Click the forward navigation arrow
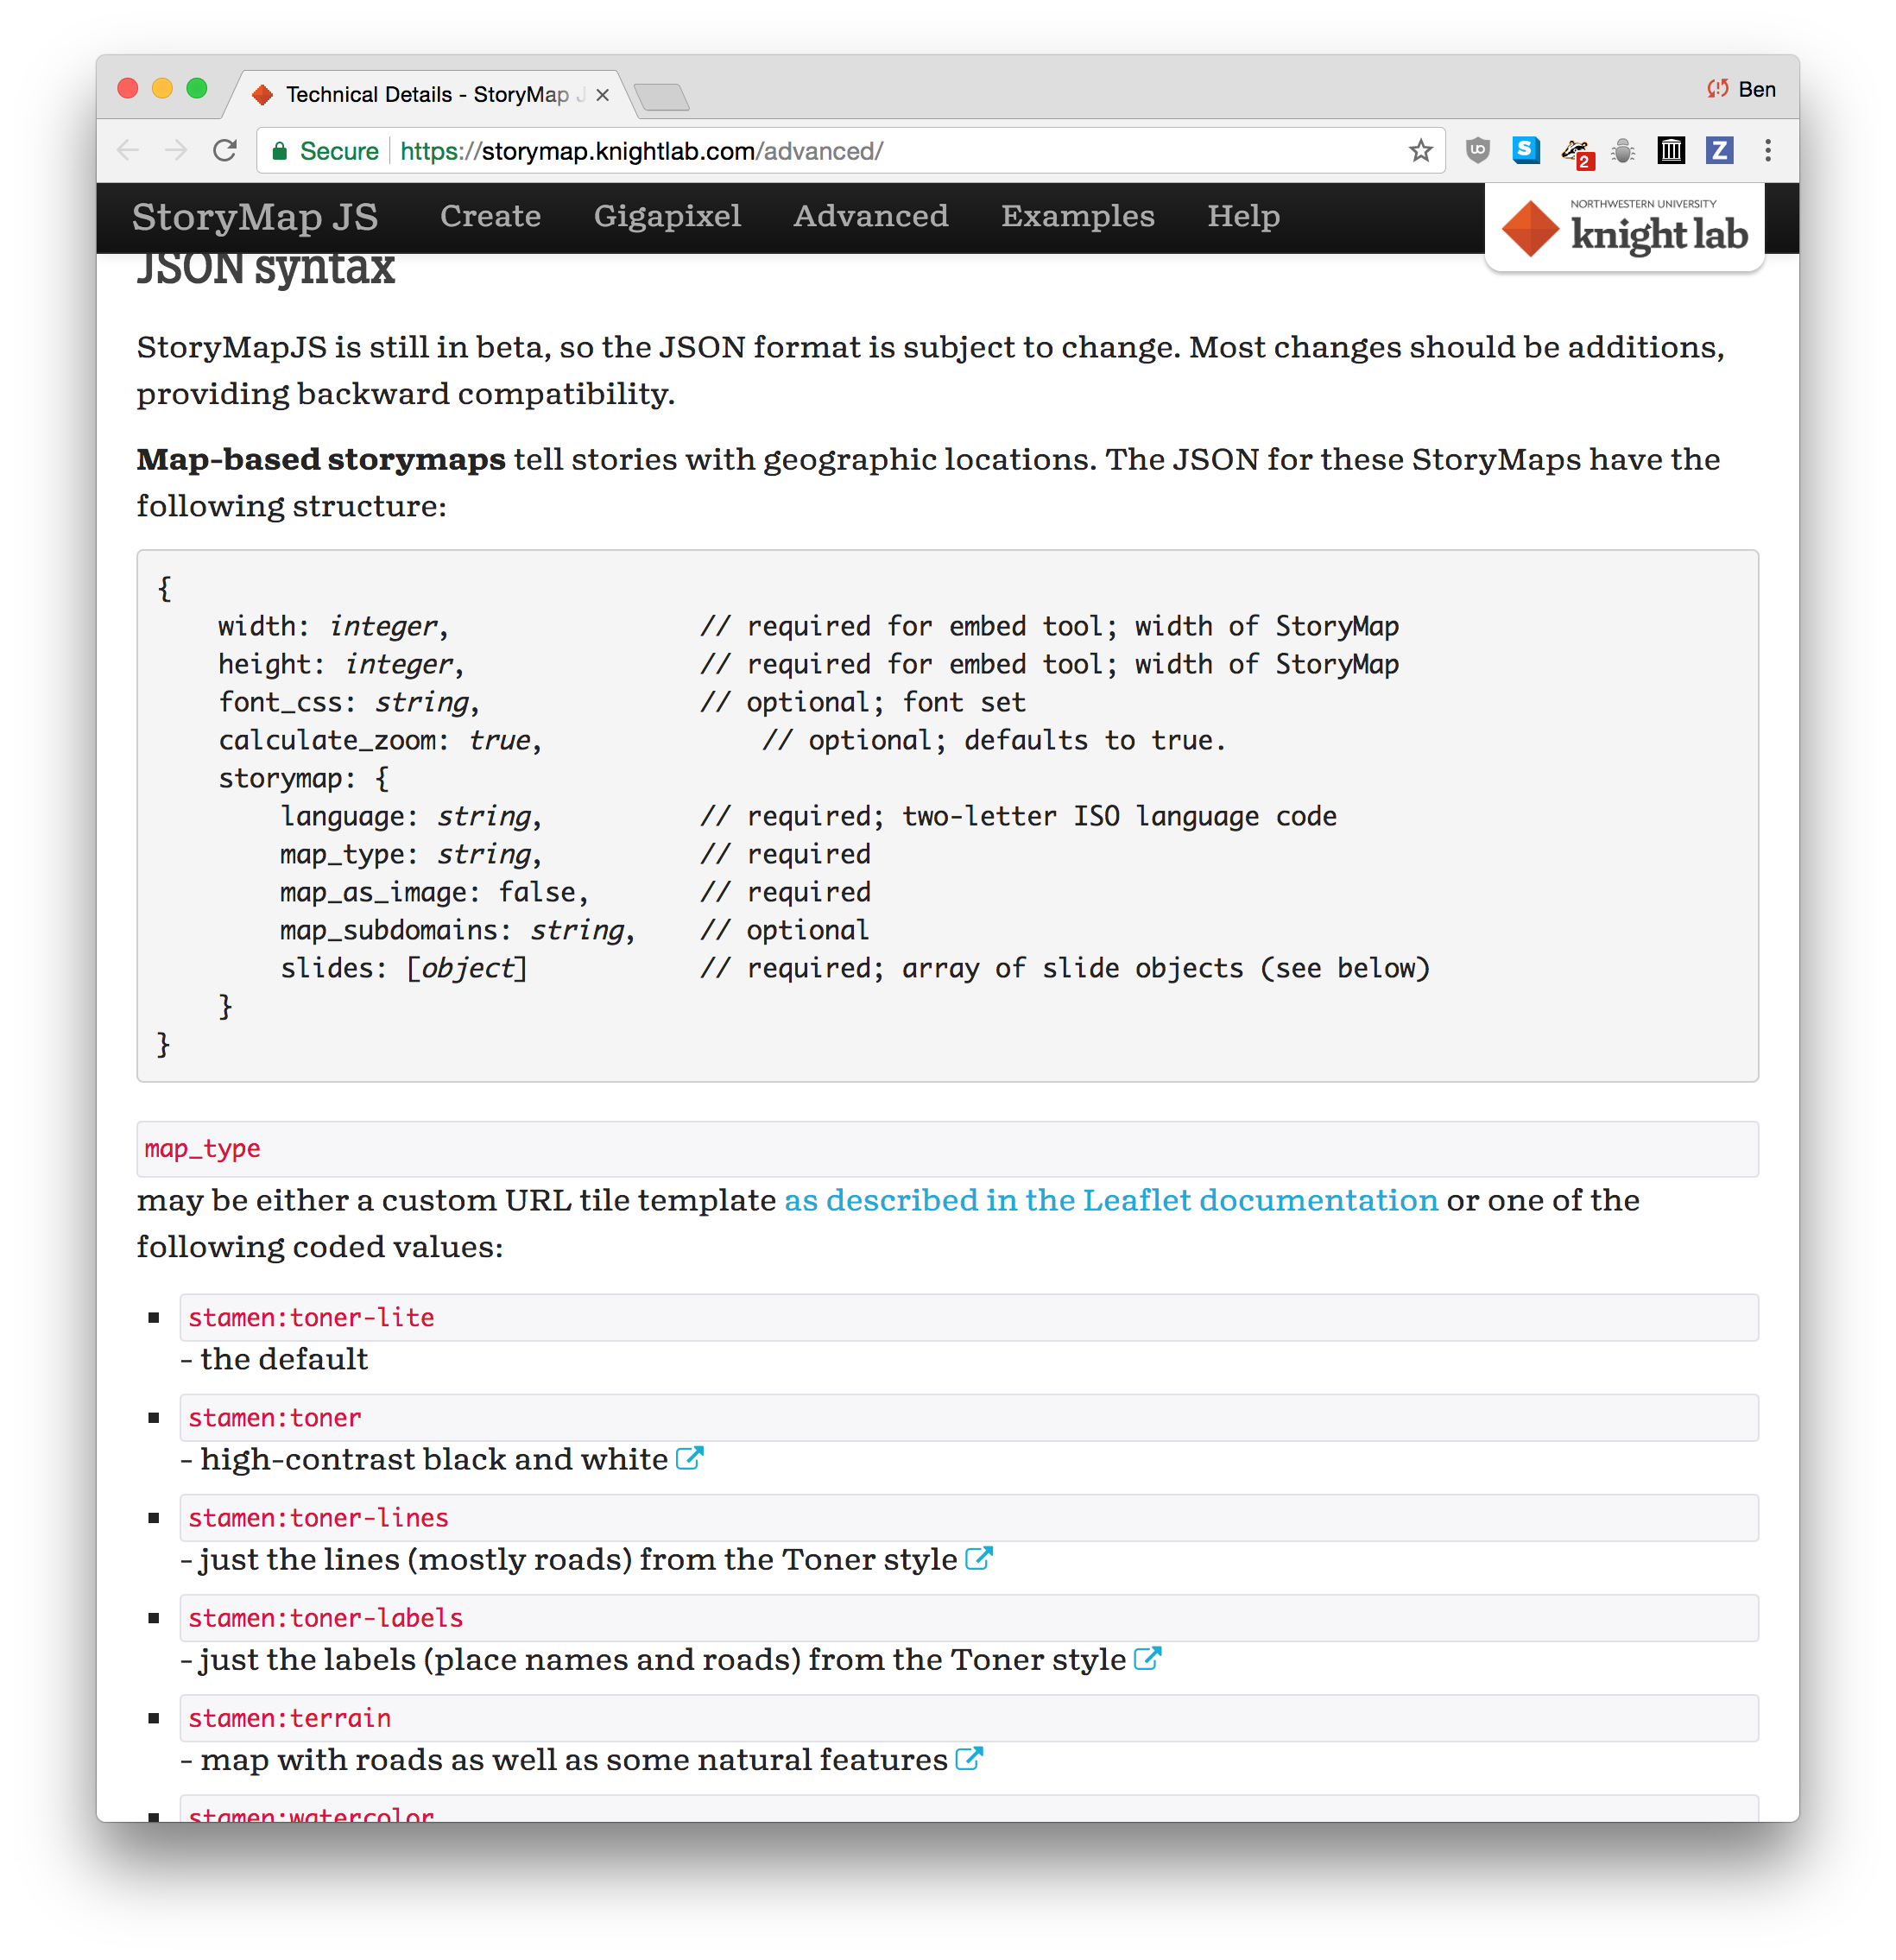 pyautogui.click(x=177, y=150)
